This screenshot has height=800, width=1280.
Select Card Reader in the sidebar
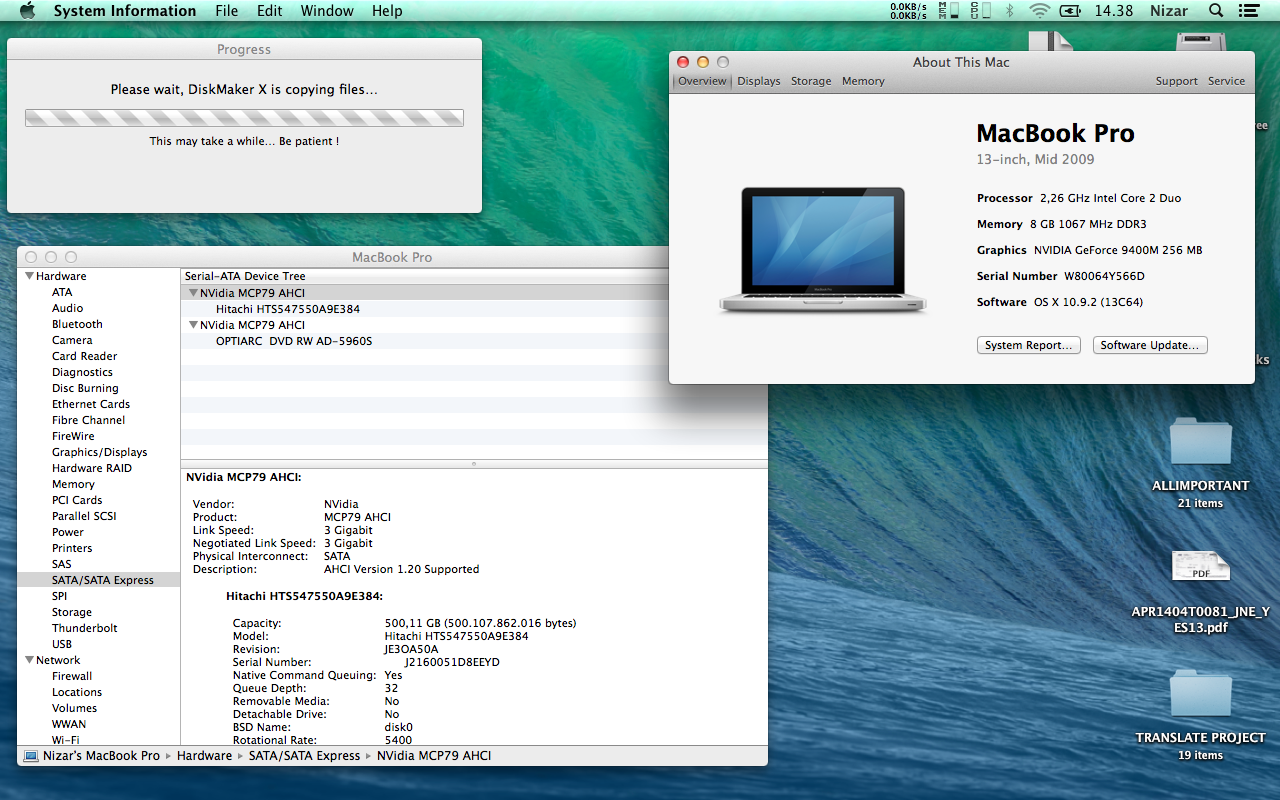[x=85, y=356]
